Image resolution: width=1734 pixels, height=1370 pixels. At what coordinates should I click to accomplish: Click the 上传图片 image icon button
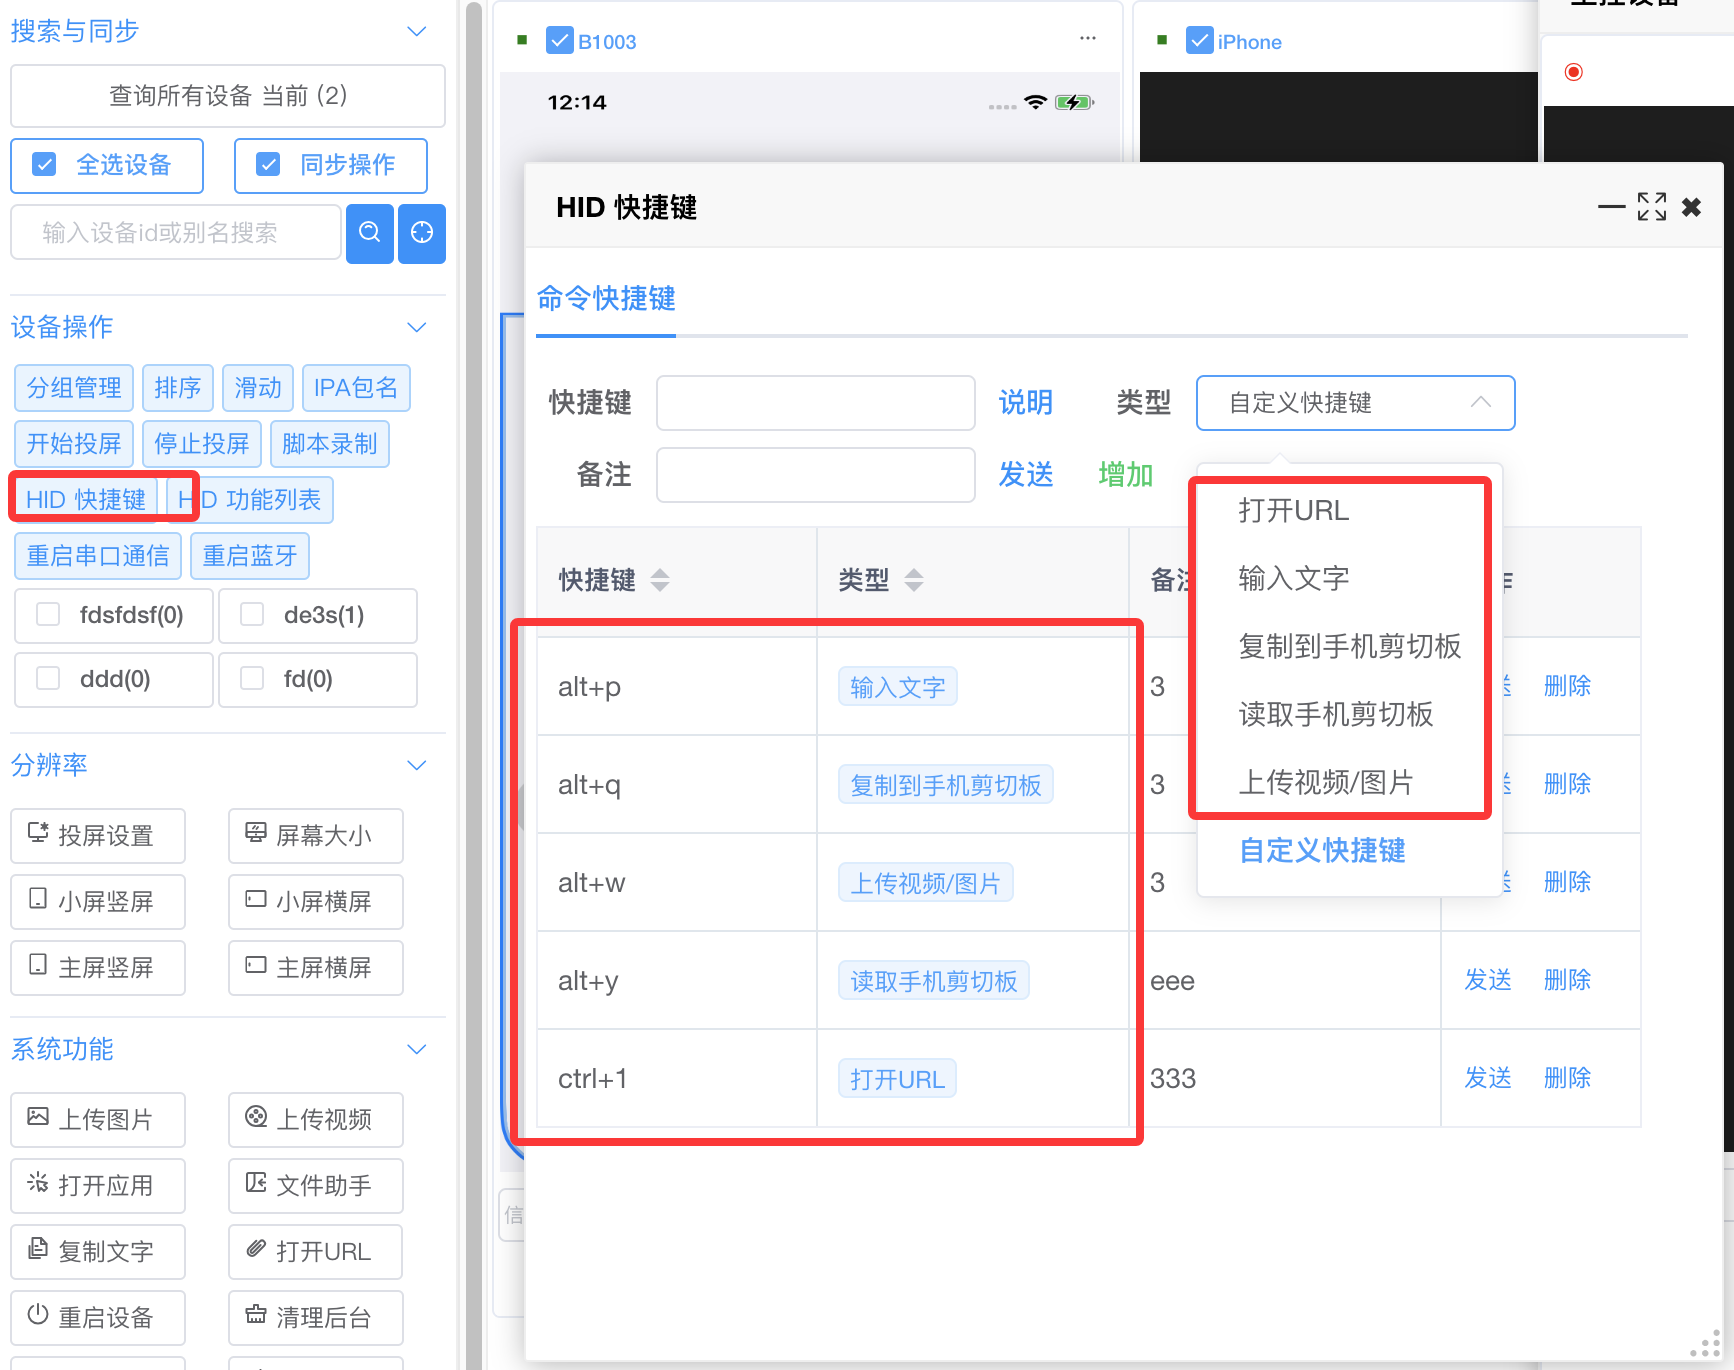[x=98, y=1119]
